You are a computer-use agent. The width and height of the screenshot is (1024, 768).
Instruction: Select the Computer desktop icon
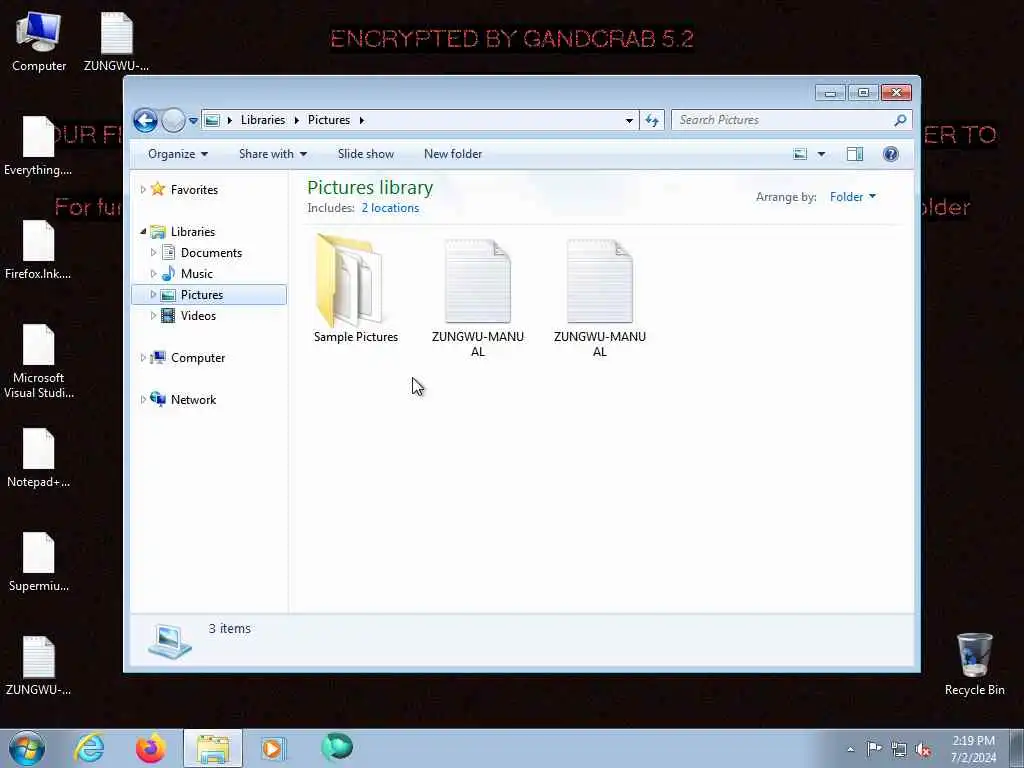[x=39, y=41]
